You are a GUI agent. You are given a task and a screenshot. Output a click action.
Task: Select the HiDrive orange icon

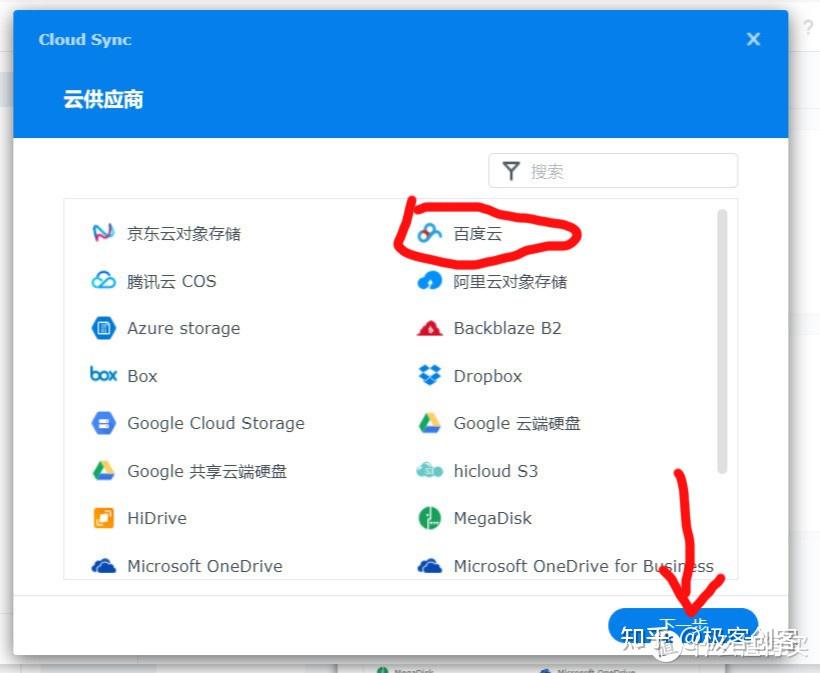click(x=104, y=518)
